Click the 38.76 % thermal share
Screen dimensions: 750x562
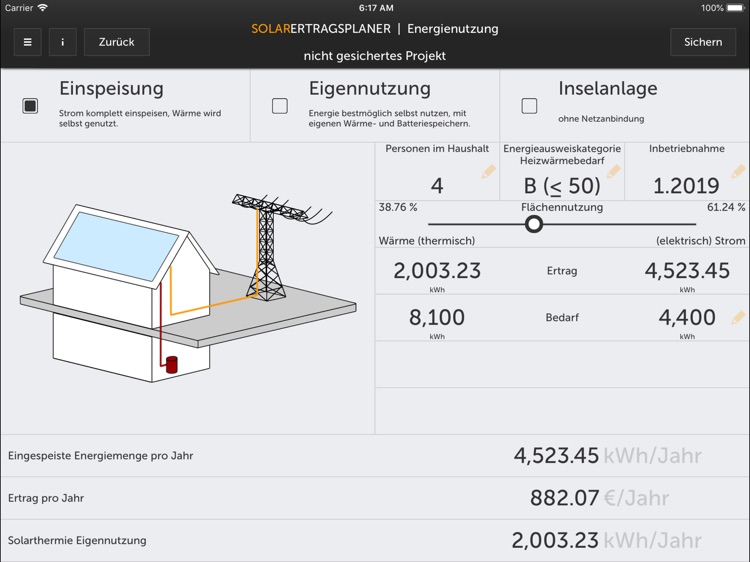click(x=398, y=207)
